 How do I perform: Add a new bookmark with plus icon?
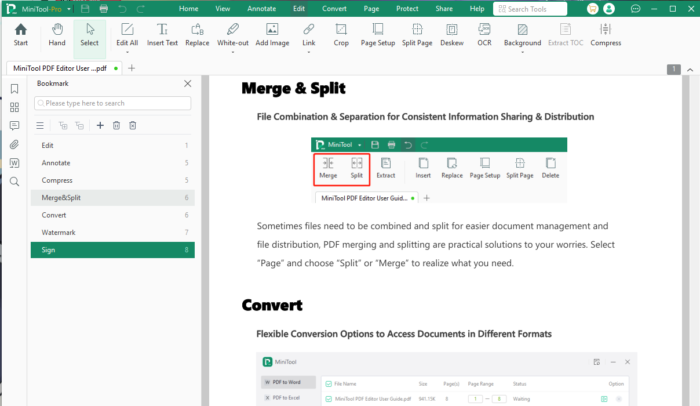pyautogui.click(x=99, y=125)
